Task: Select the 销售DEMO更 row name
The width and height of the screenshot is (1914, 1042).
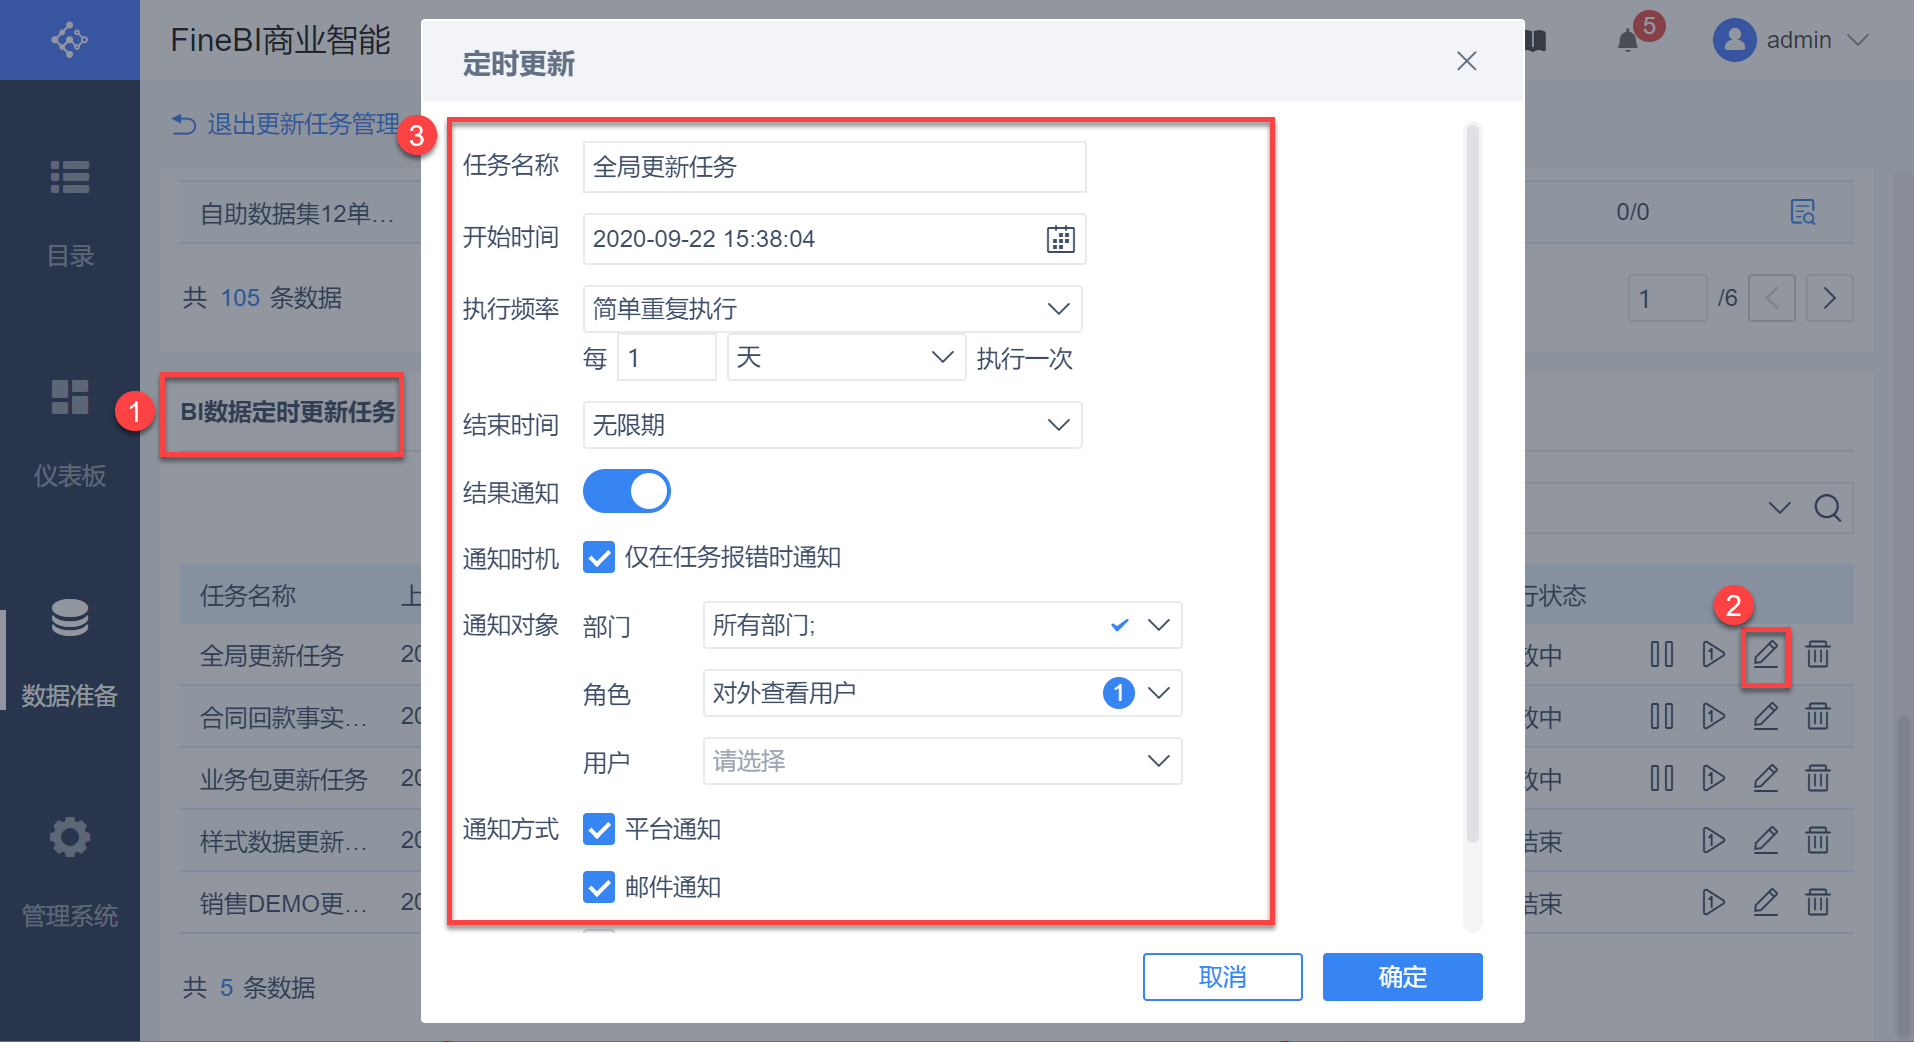Action: coord(284,904)
